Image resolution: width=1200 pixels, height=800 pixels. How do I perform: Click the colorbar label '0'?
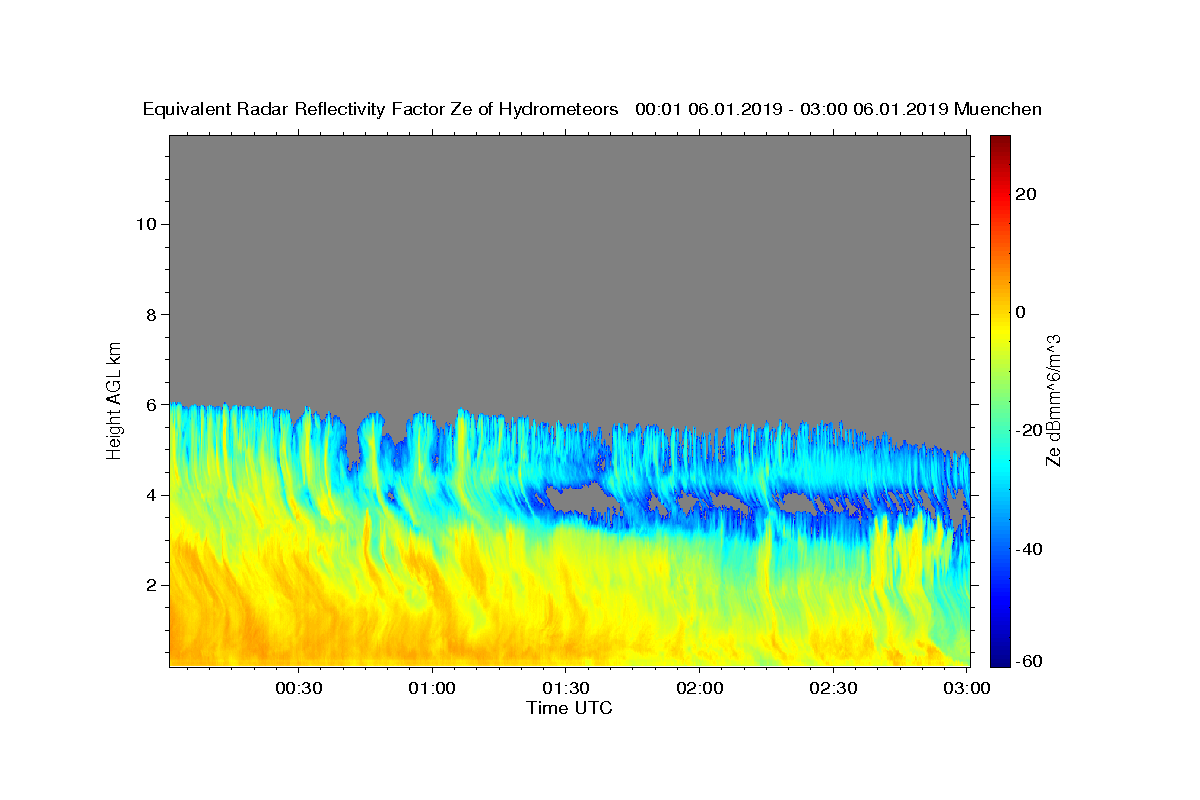1019,312
